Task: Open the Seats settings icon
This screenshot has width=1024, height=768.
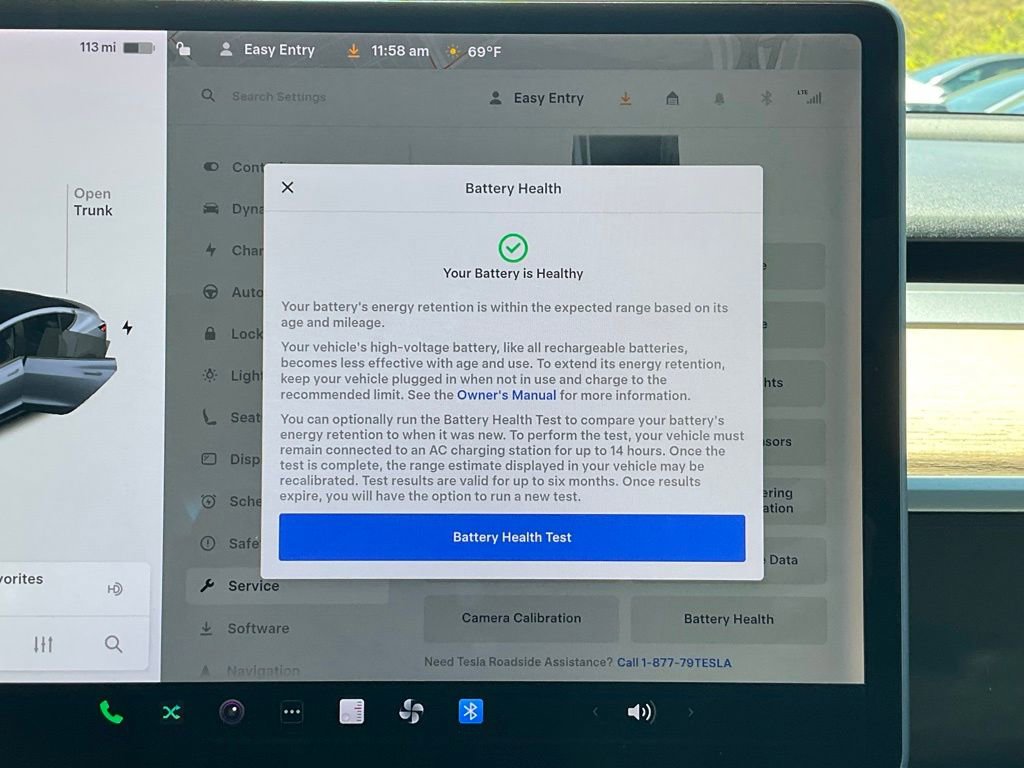Action: click(x=209, y=417)
